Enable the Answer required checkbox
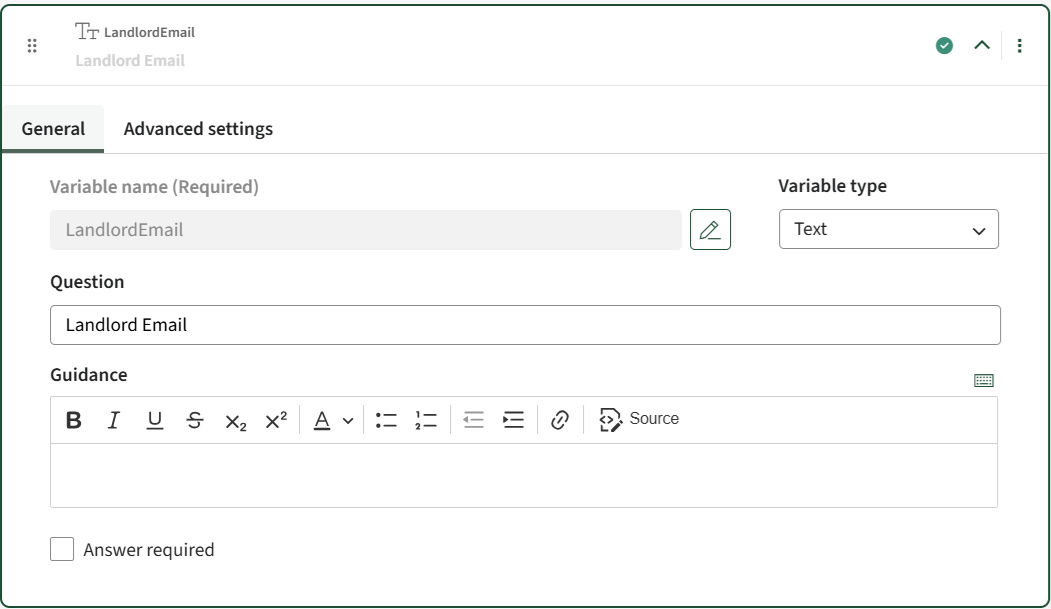 pos(62,549)
